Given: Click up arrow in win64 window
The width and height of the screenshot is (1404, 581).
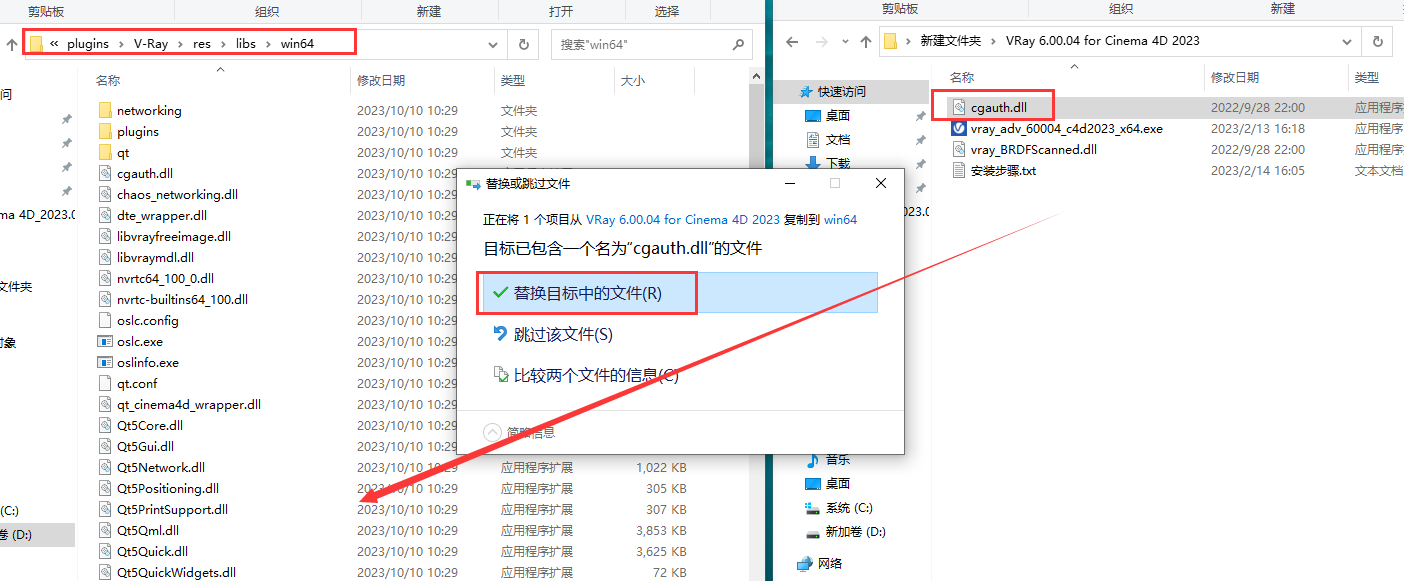Looking at the screenshot, I should 11,44.
